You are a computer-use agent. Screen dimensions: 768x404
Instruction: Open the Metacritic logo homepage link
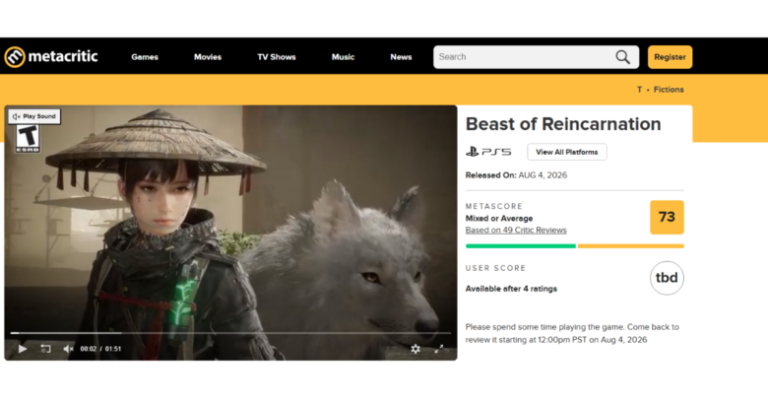pos(51,57)
